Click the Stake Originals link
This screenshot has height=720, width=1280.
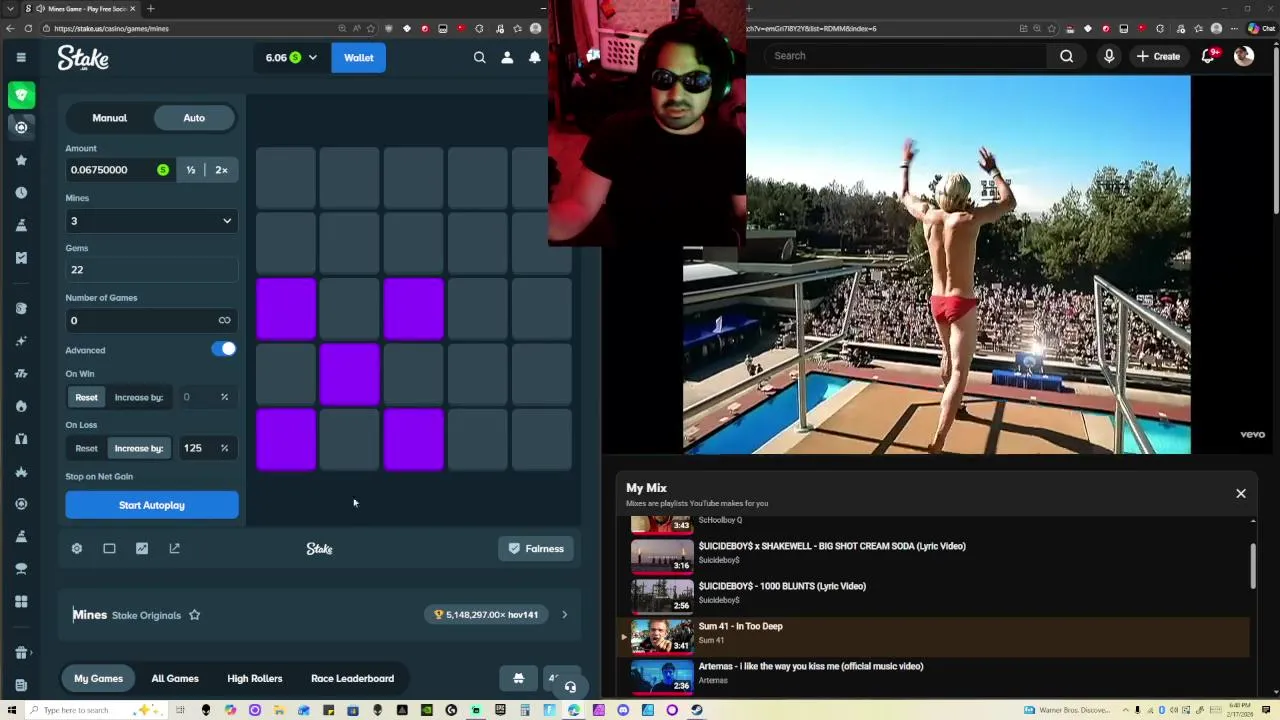pyautogui.click(x=146, y=616)
